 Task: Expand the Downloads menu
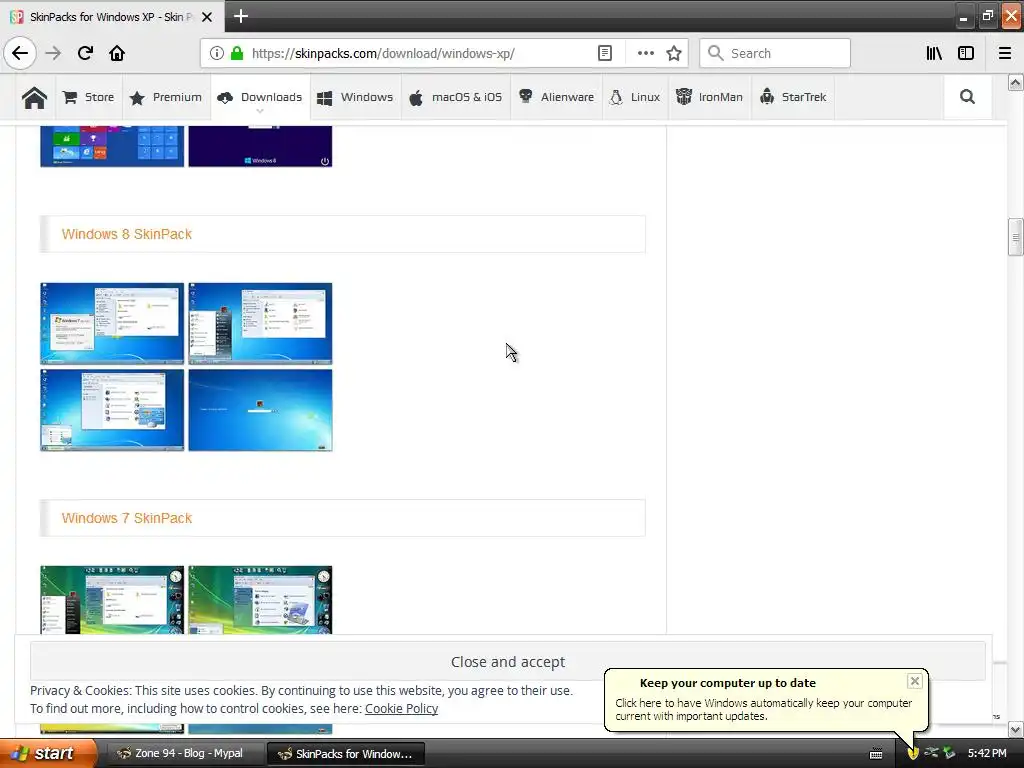[261, 97]
